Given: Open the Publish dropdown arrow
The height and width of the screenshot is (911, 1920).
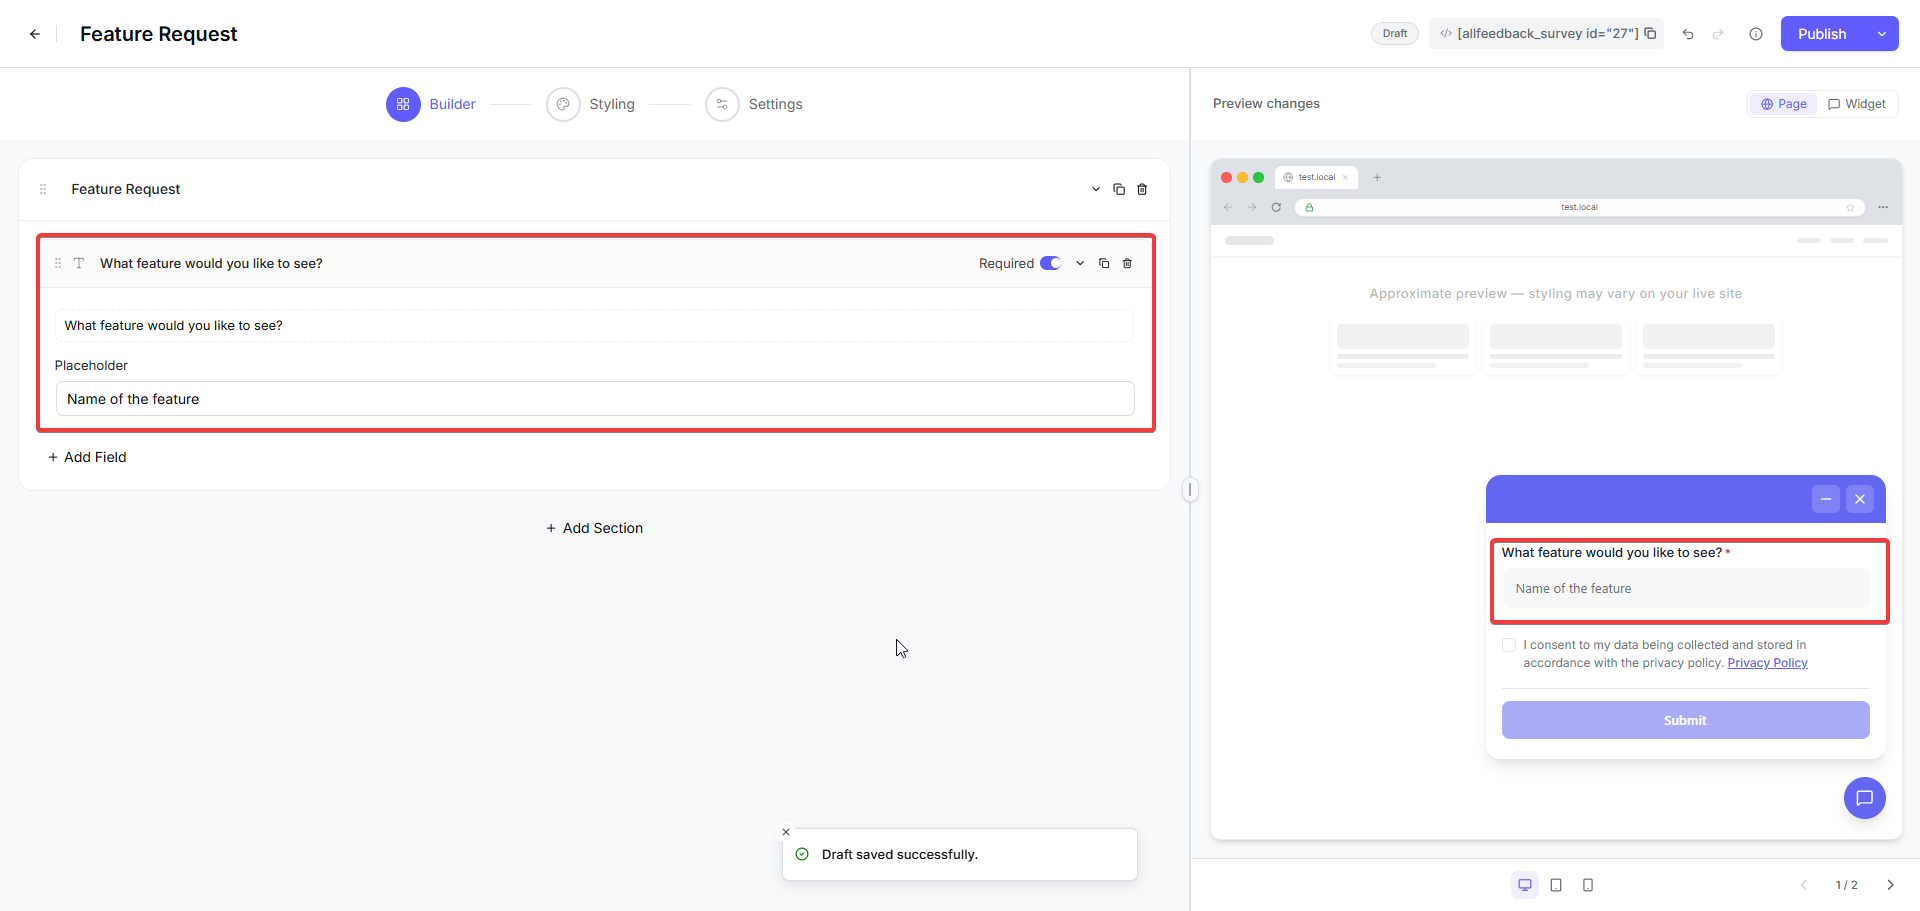Looking at the screenshot, I should click(x=1882, y=34).
